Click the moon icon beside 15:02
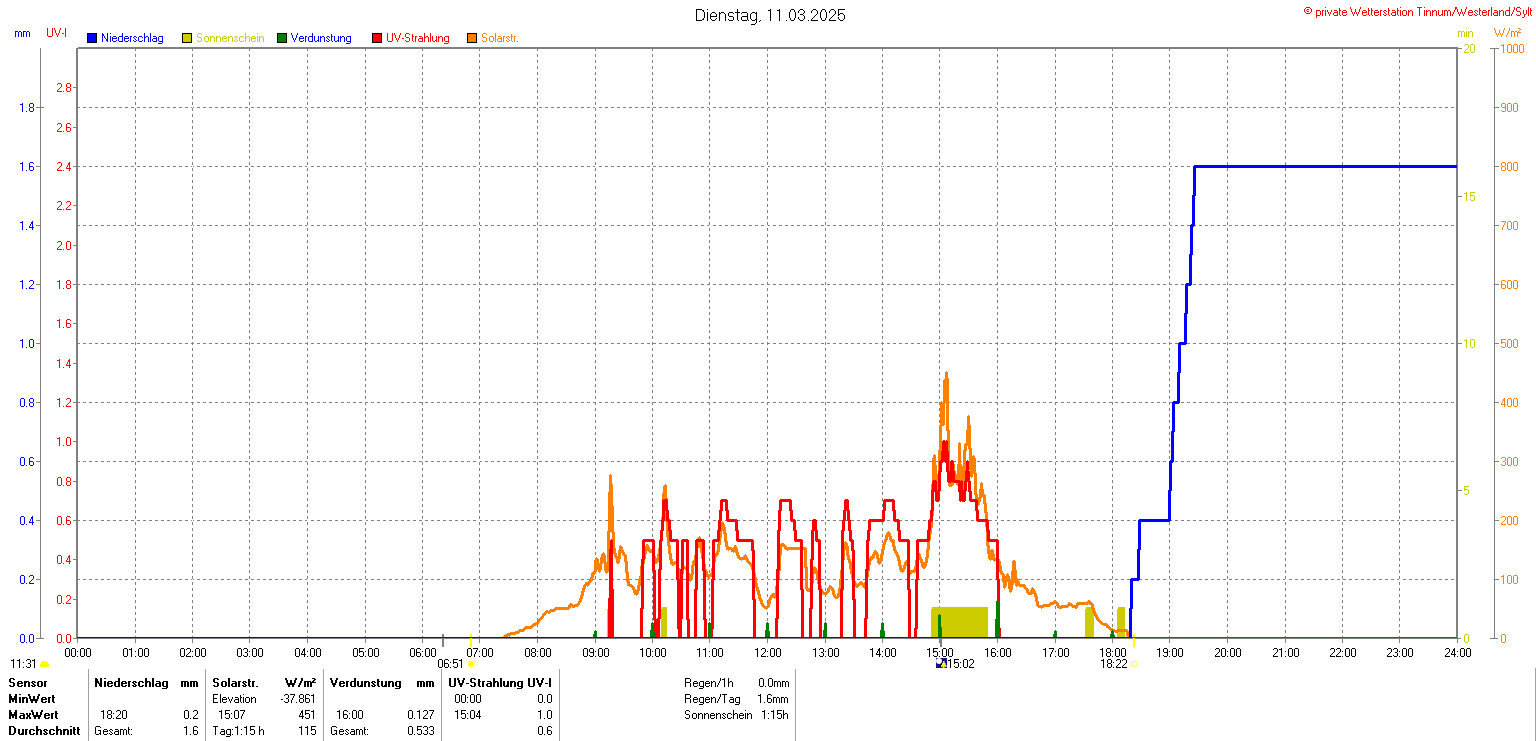Screen dimensions: 1536x741 click(x=940, y=663)
